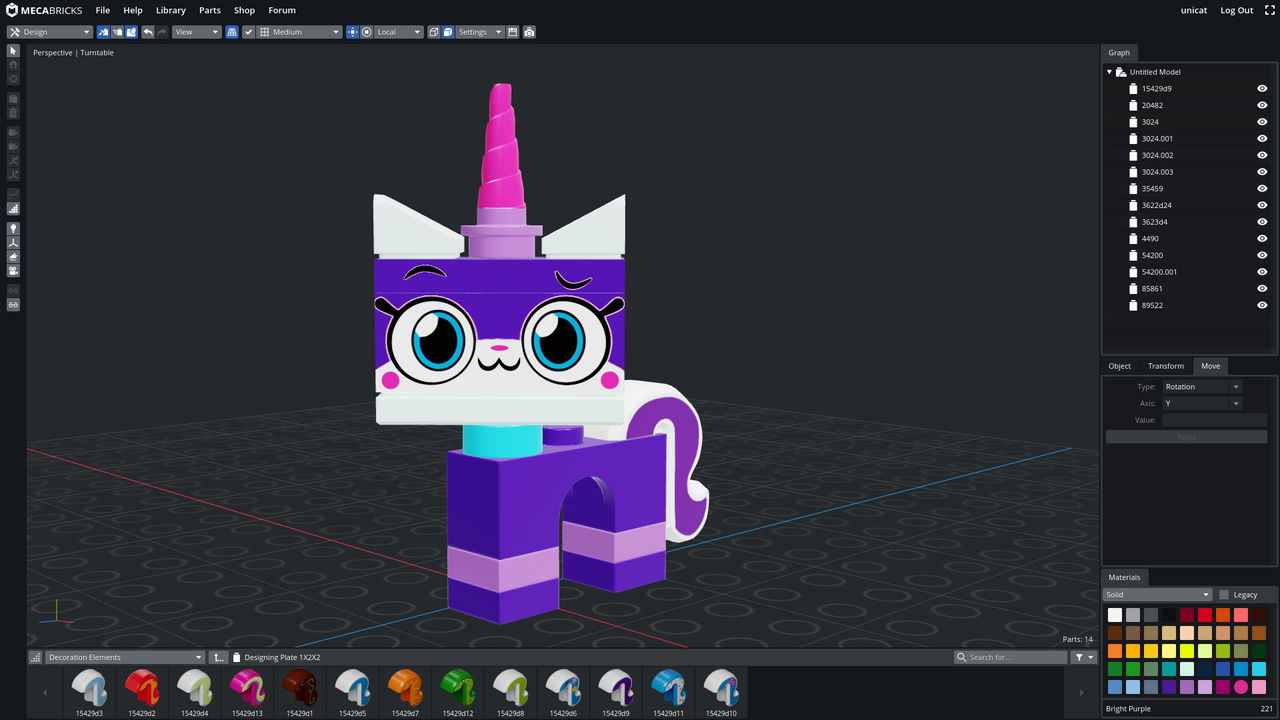Enable the Legacy checkbox in Materials panel

[x=1226, y=594]
